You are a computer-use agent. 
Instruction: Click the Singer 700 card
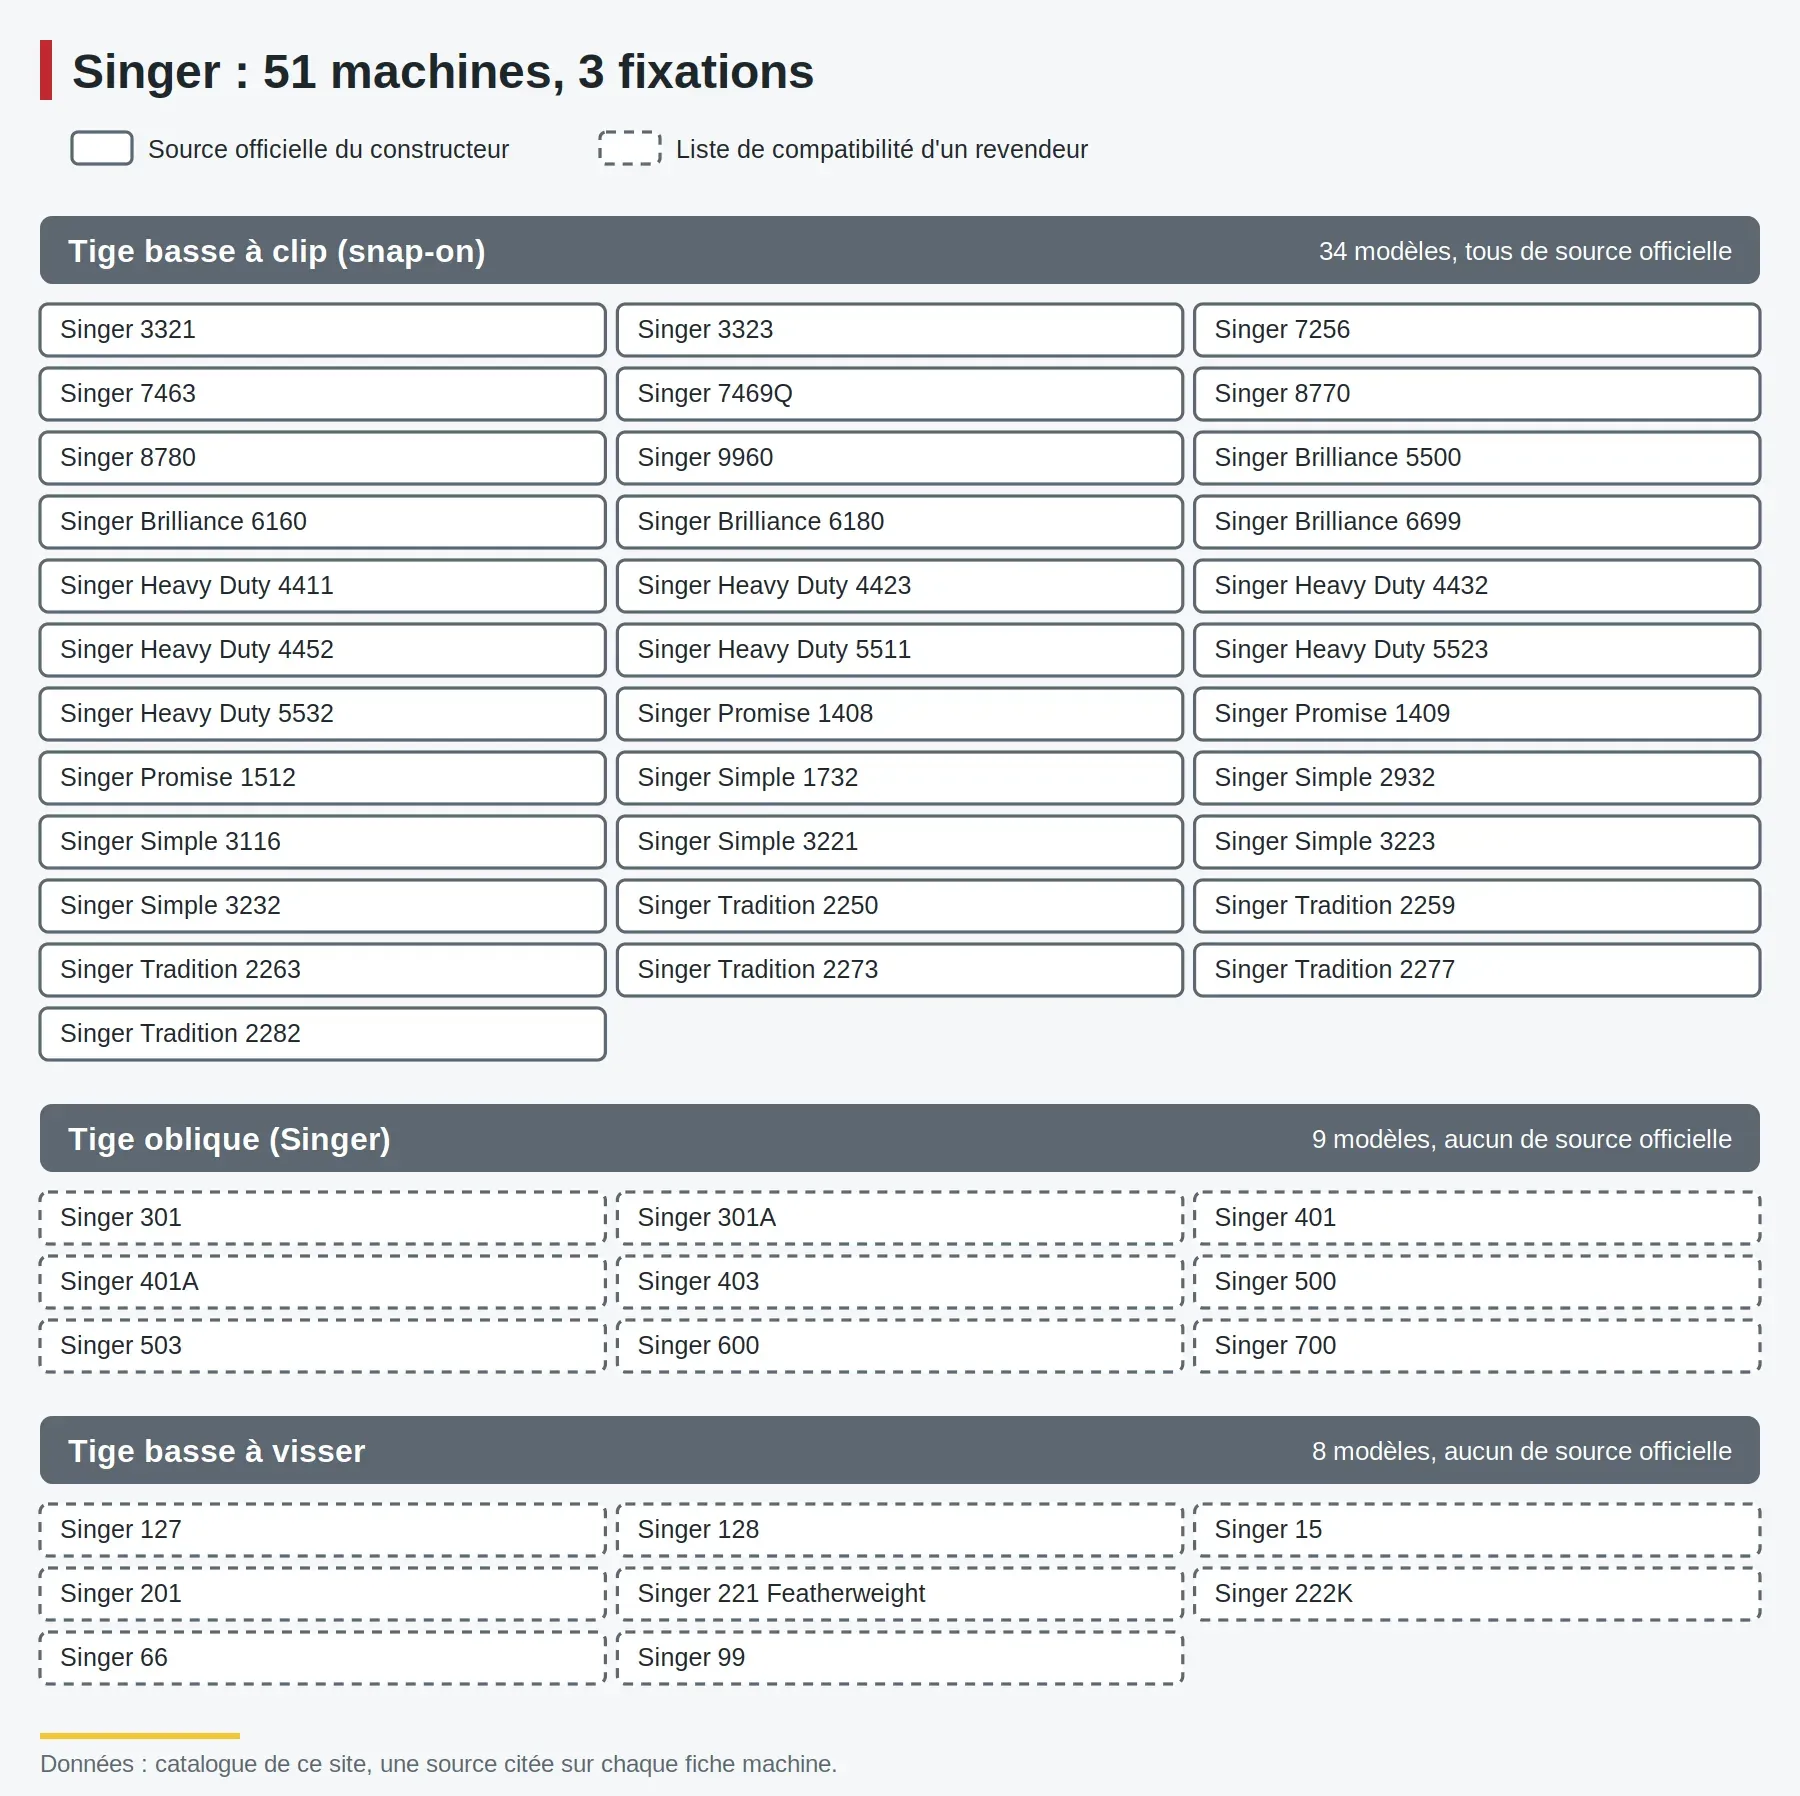(1477, 1346)
